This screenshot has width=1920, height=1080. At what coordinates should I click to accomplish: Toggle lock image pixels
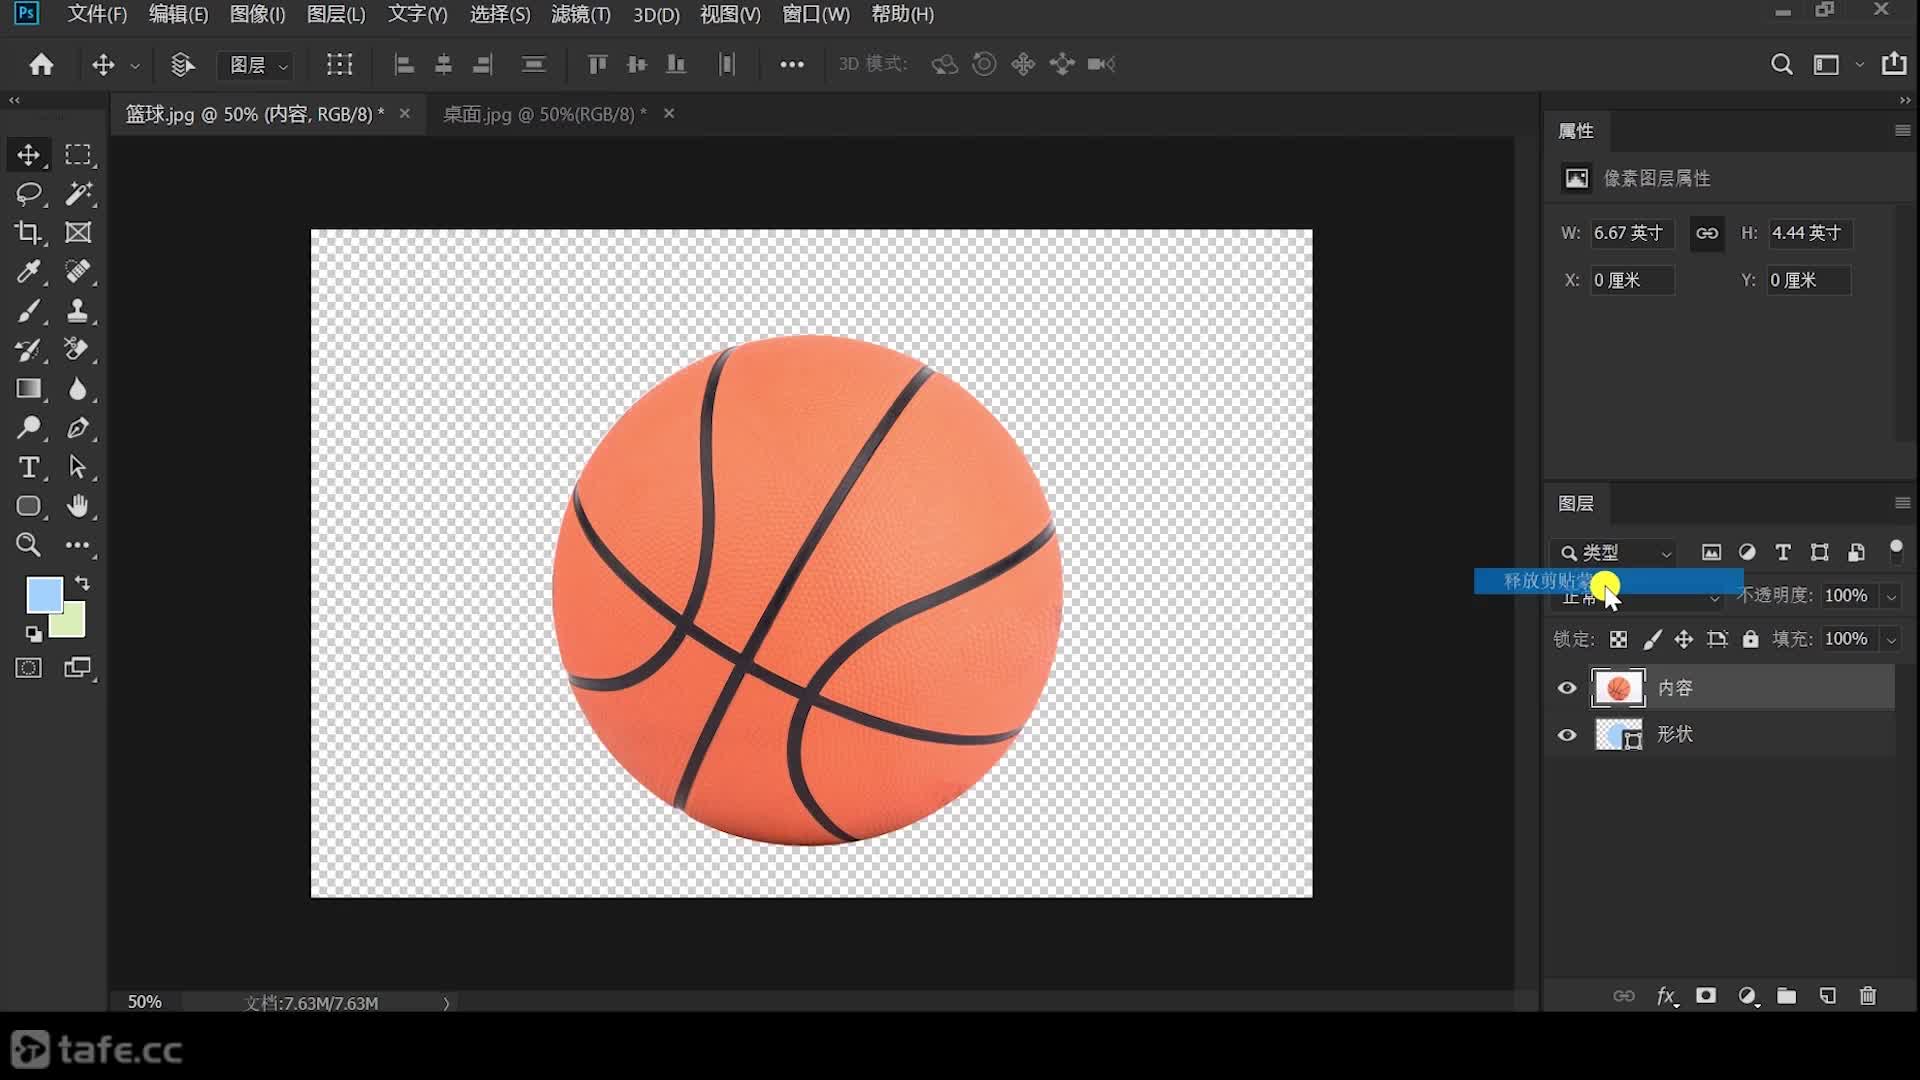(1652, 639)
